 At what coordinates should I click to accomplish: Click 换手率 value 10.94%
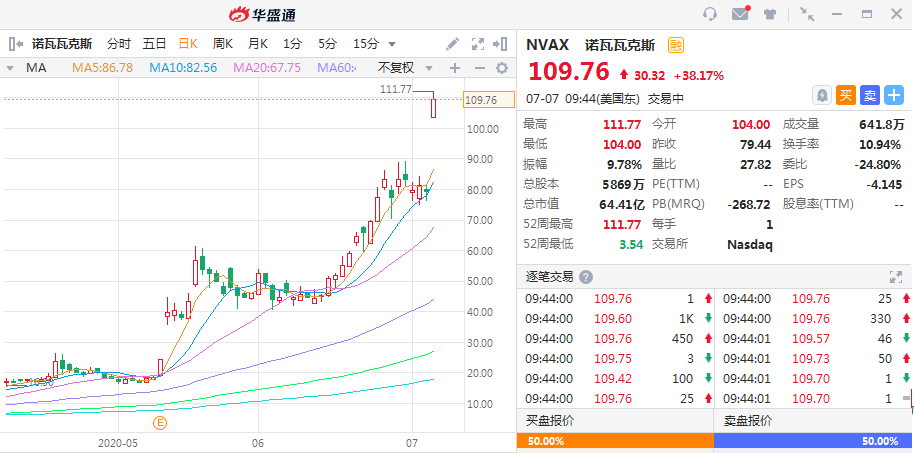tap(882, 144)
